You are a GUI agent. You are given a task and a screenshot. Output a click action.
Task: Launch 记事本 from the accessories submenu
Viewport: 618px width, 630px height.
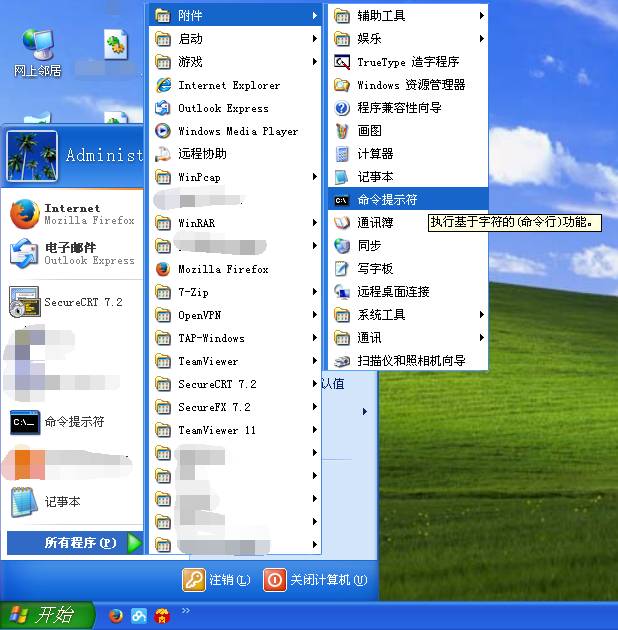tap(408, 177)
